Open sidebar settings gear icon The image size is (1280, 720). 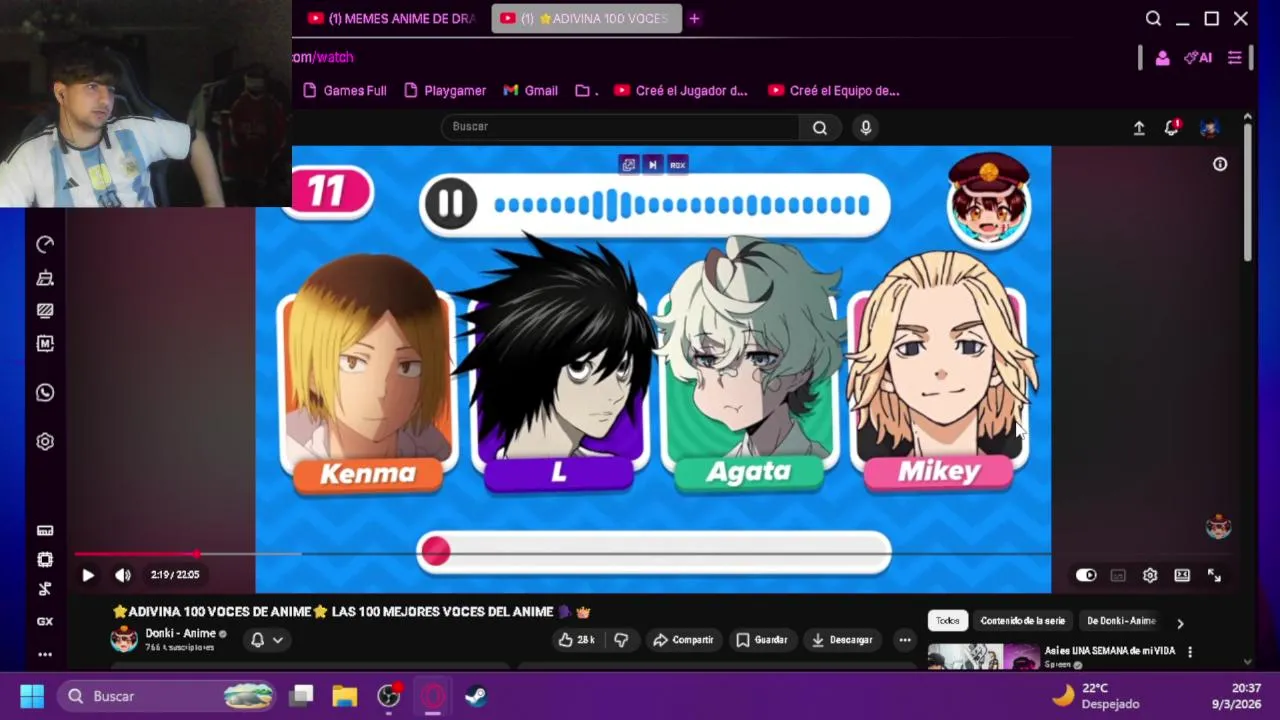click(x=45, y=441)
